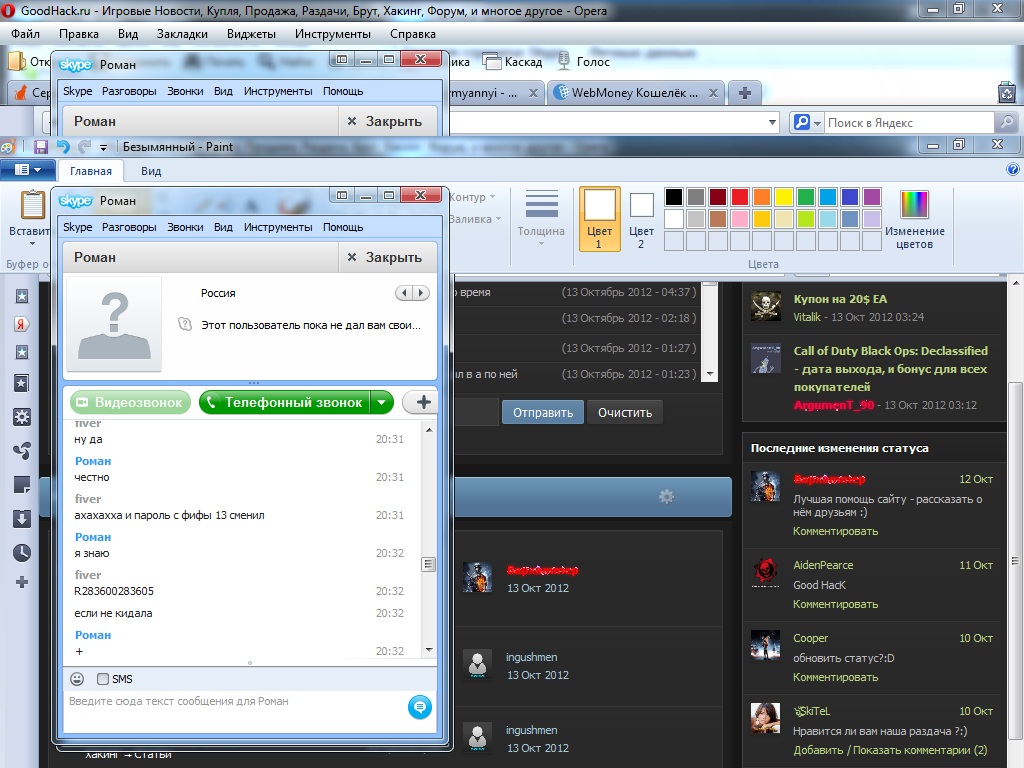Select the Цвет 1 foreground color box
Viewport: 1024px width, 768px height.
(599, 219)
